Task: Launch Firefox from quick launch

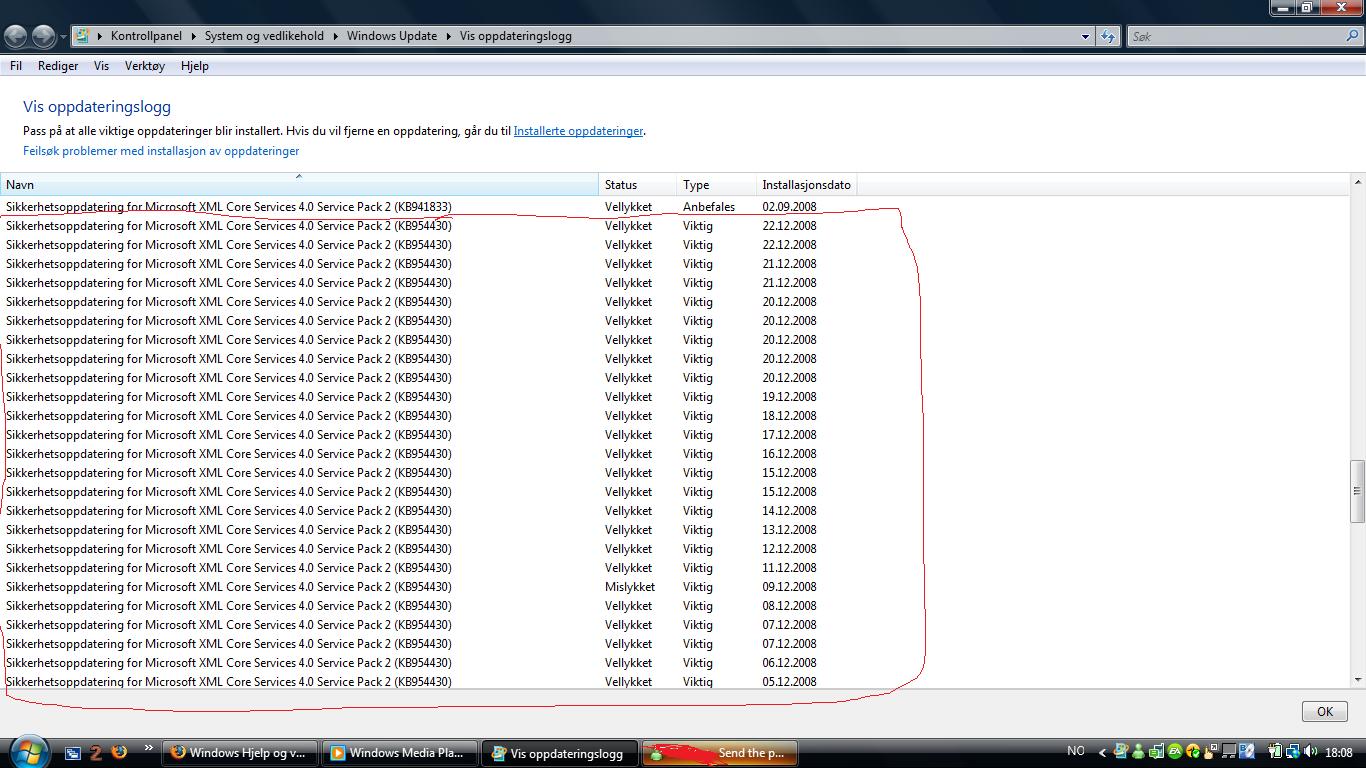Action: 119,752
